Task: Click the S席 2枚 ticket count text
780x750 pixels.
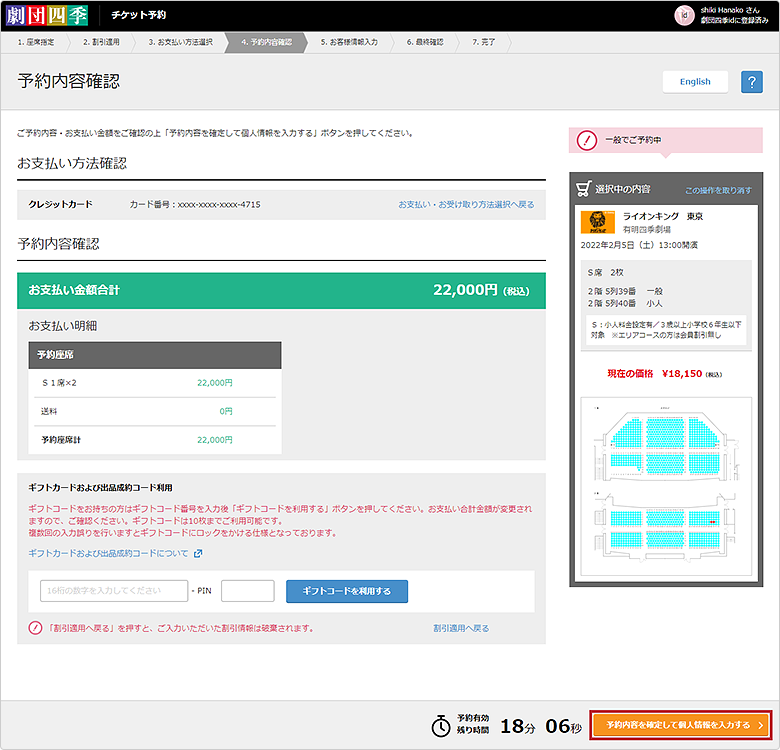Action: 605,273
